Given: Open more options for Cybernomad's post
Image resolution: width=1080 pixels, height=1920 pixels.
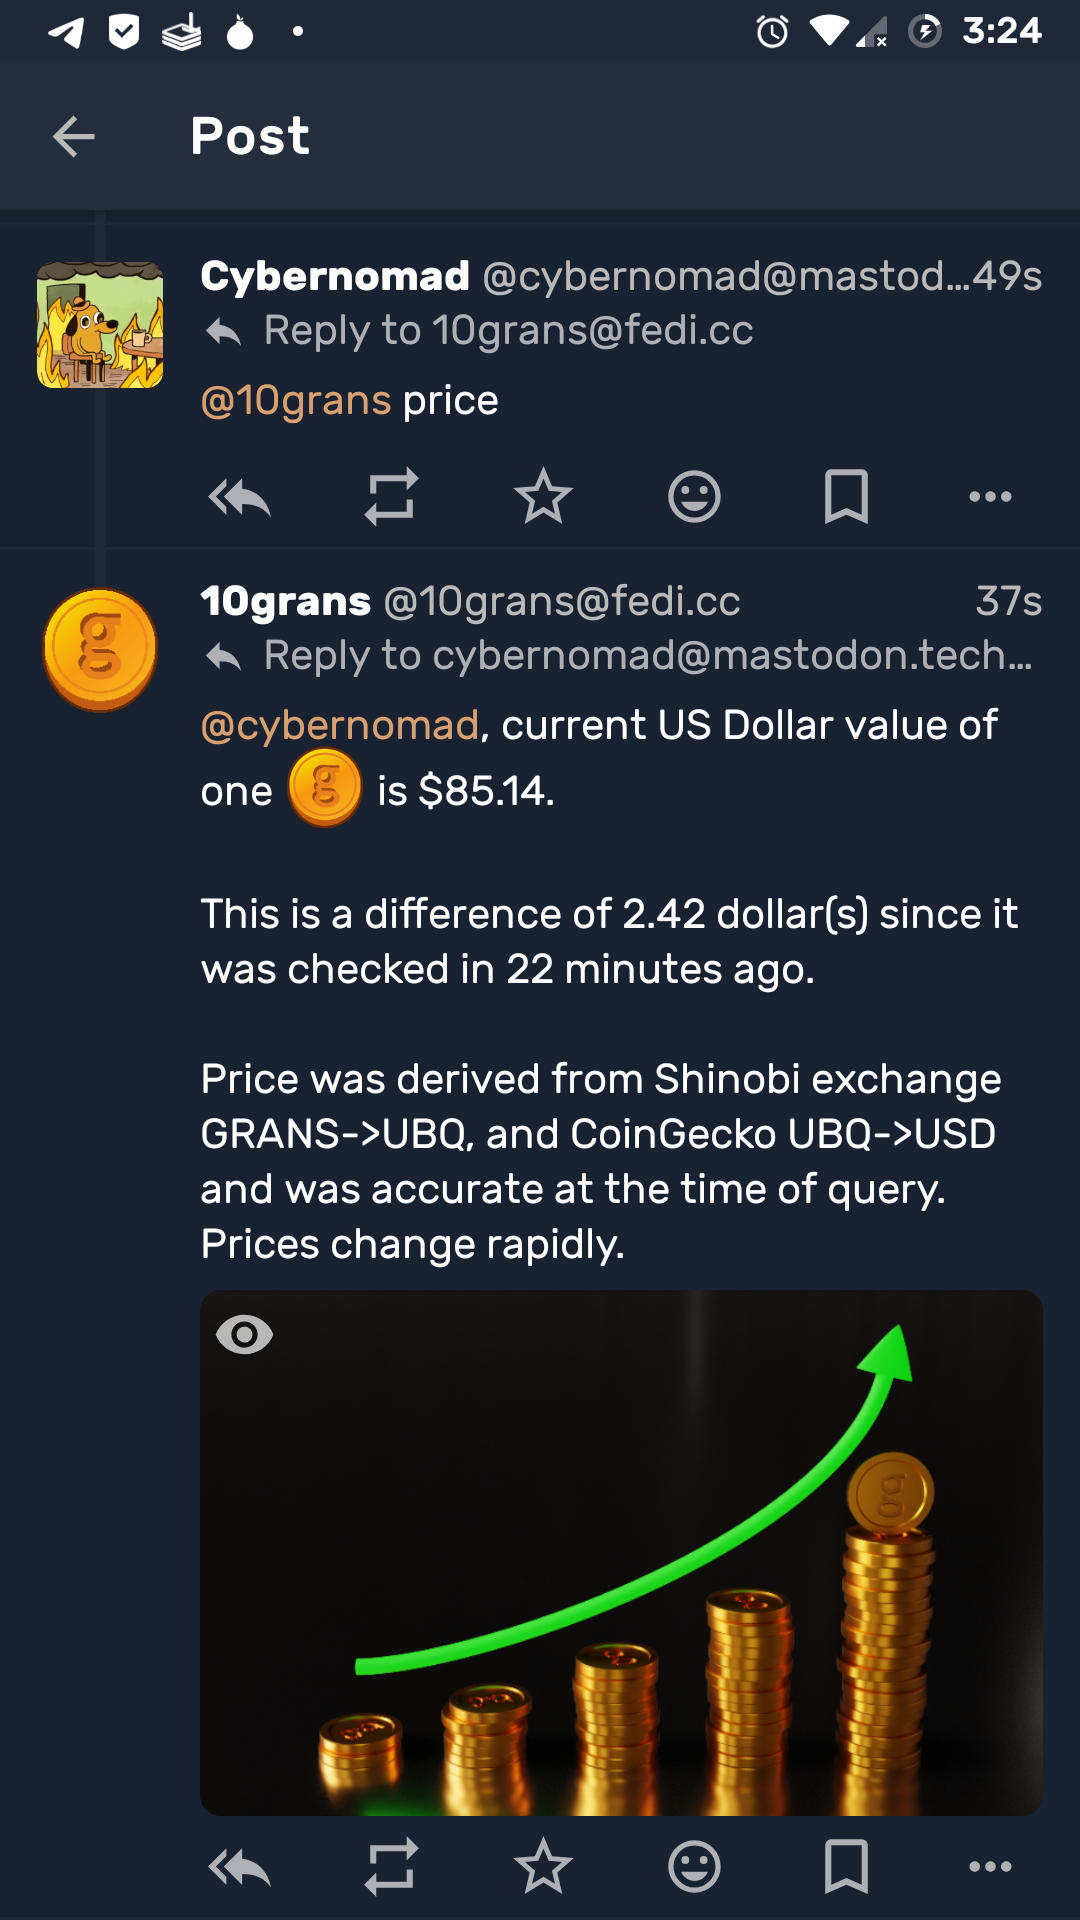Looking at the screenshot, I should [990, 496].
